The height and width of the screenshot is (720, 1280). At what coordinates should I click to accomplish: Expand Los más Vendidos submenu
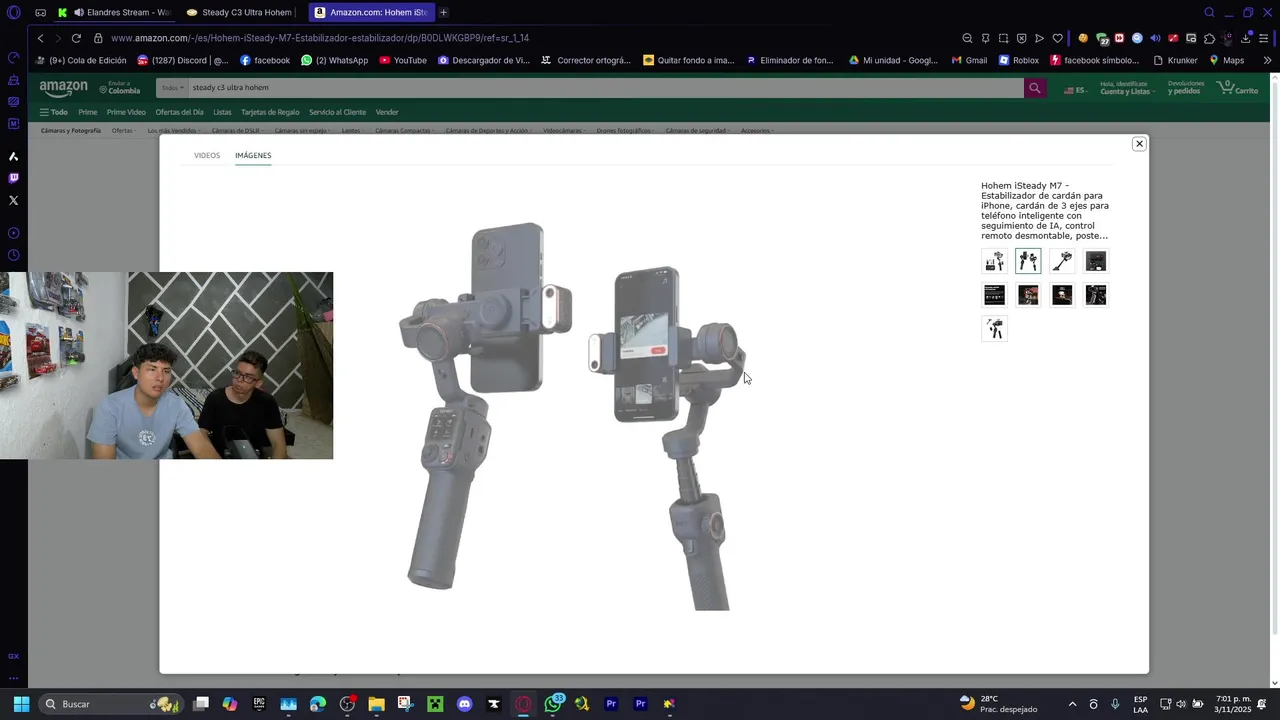(174, 131)
